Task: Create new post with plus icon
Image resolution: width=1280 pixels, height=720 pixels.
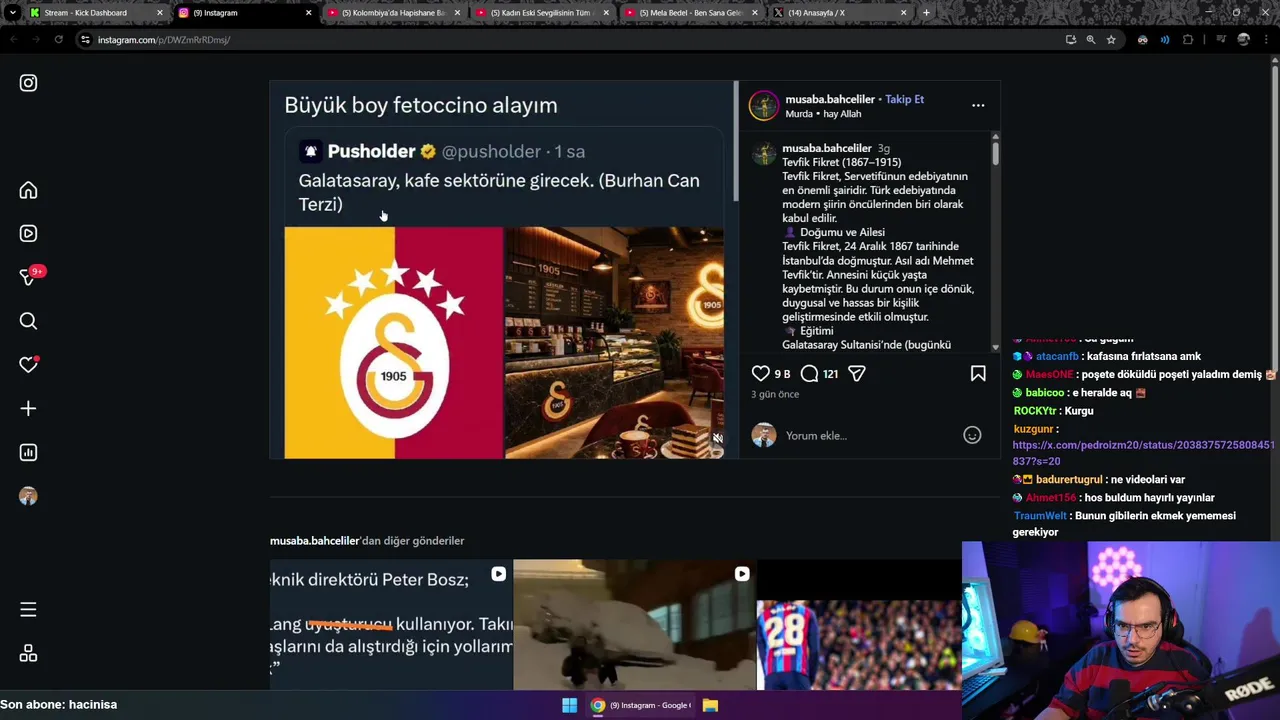Action: click(x=28, y=408)
